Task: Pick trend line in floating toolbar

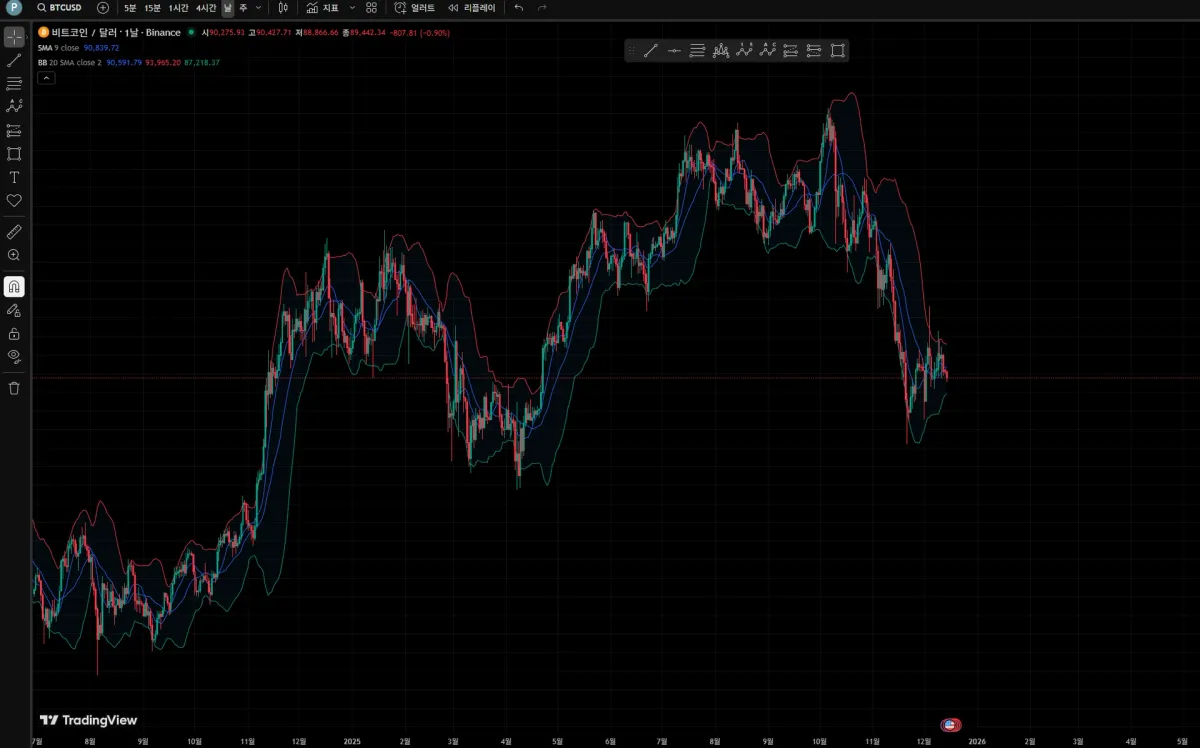Action: click(651, 50)
